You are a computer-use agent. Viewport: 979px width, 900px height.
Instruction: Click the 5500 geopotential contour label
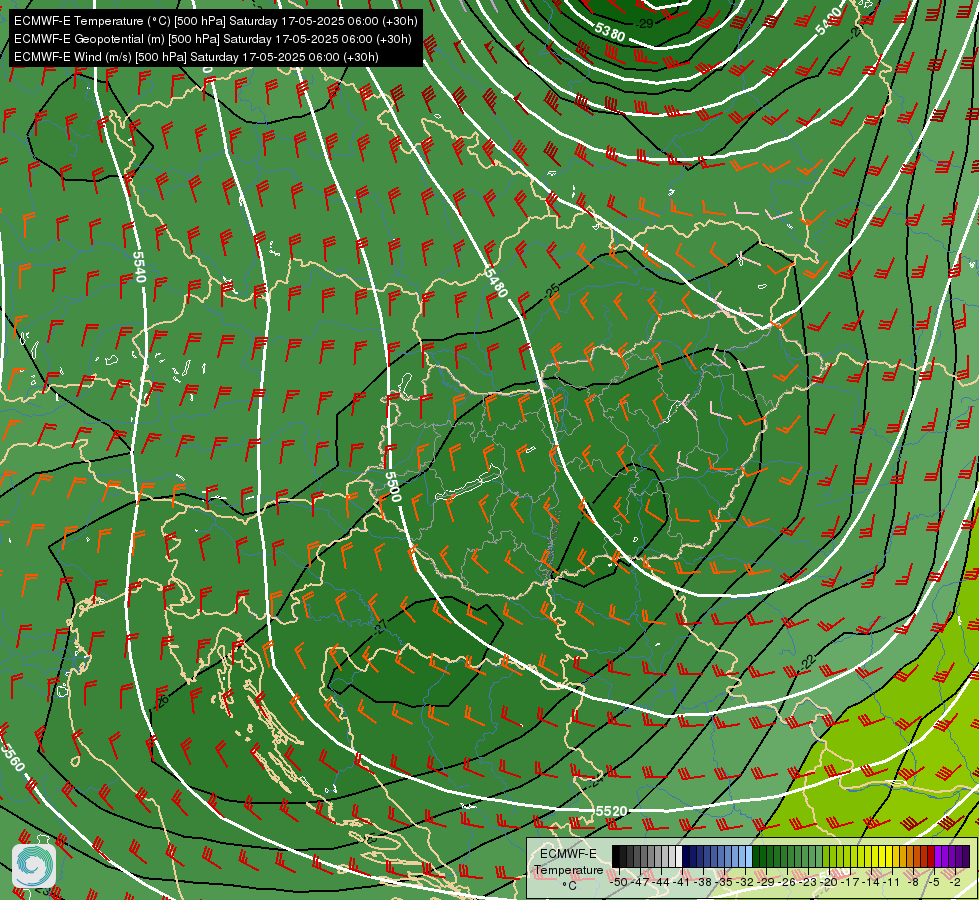[x=393, y=487]
